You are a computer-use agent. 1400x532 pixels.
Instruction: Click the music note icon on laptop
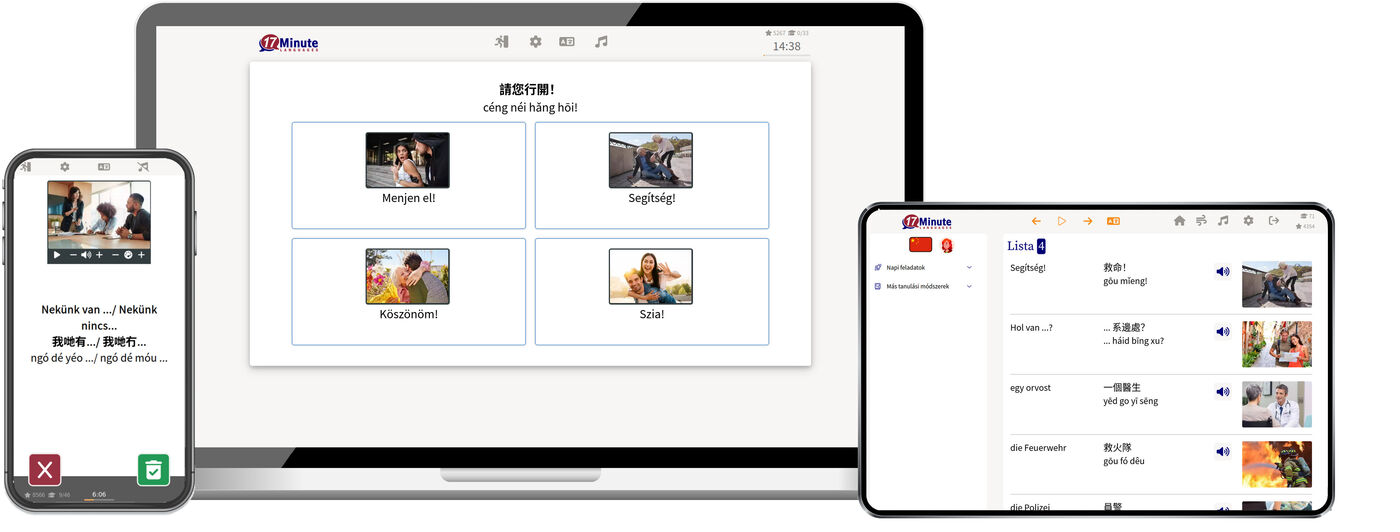601,42
